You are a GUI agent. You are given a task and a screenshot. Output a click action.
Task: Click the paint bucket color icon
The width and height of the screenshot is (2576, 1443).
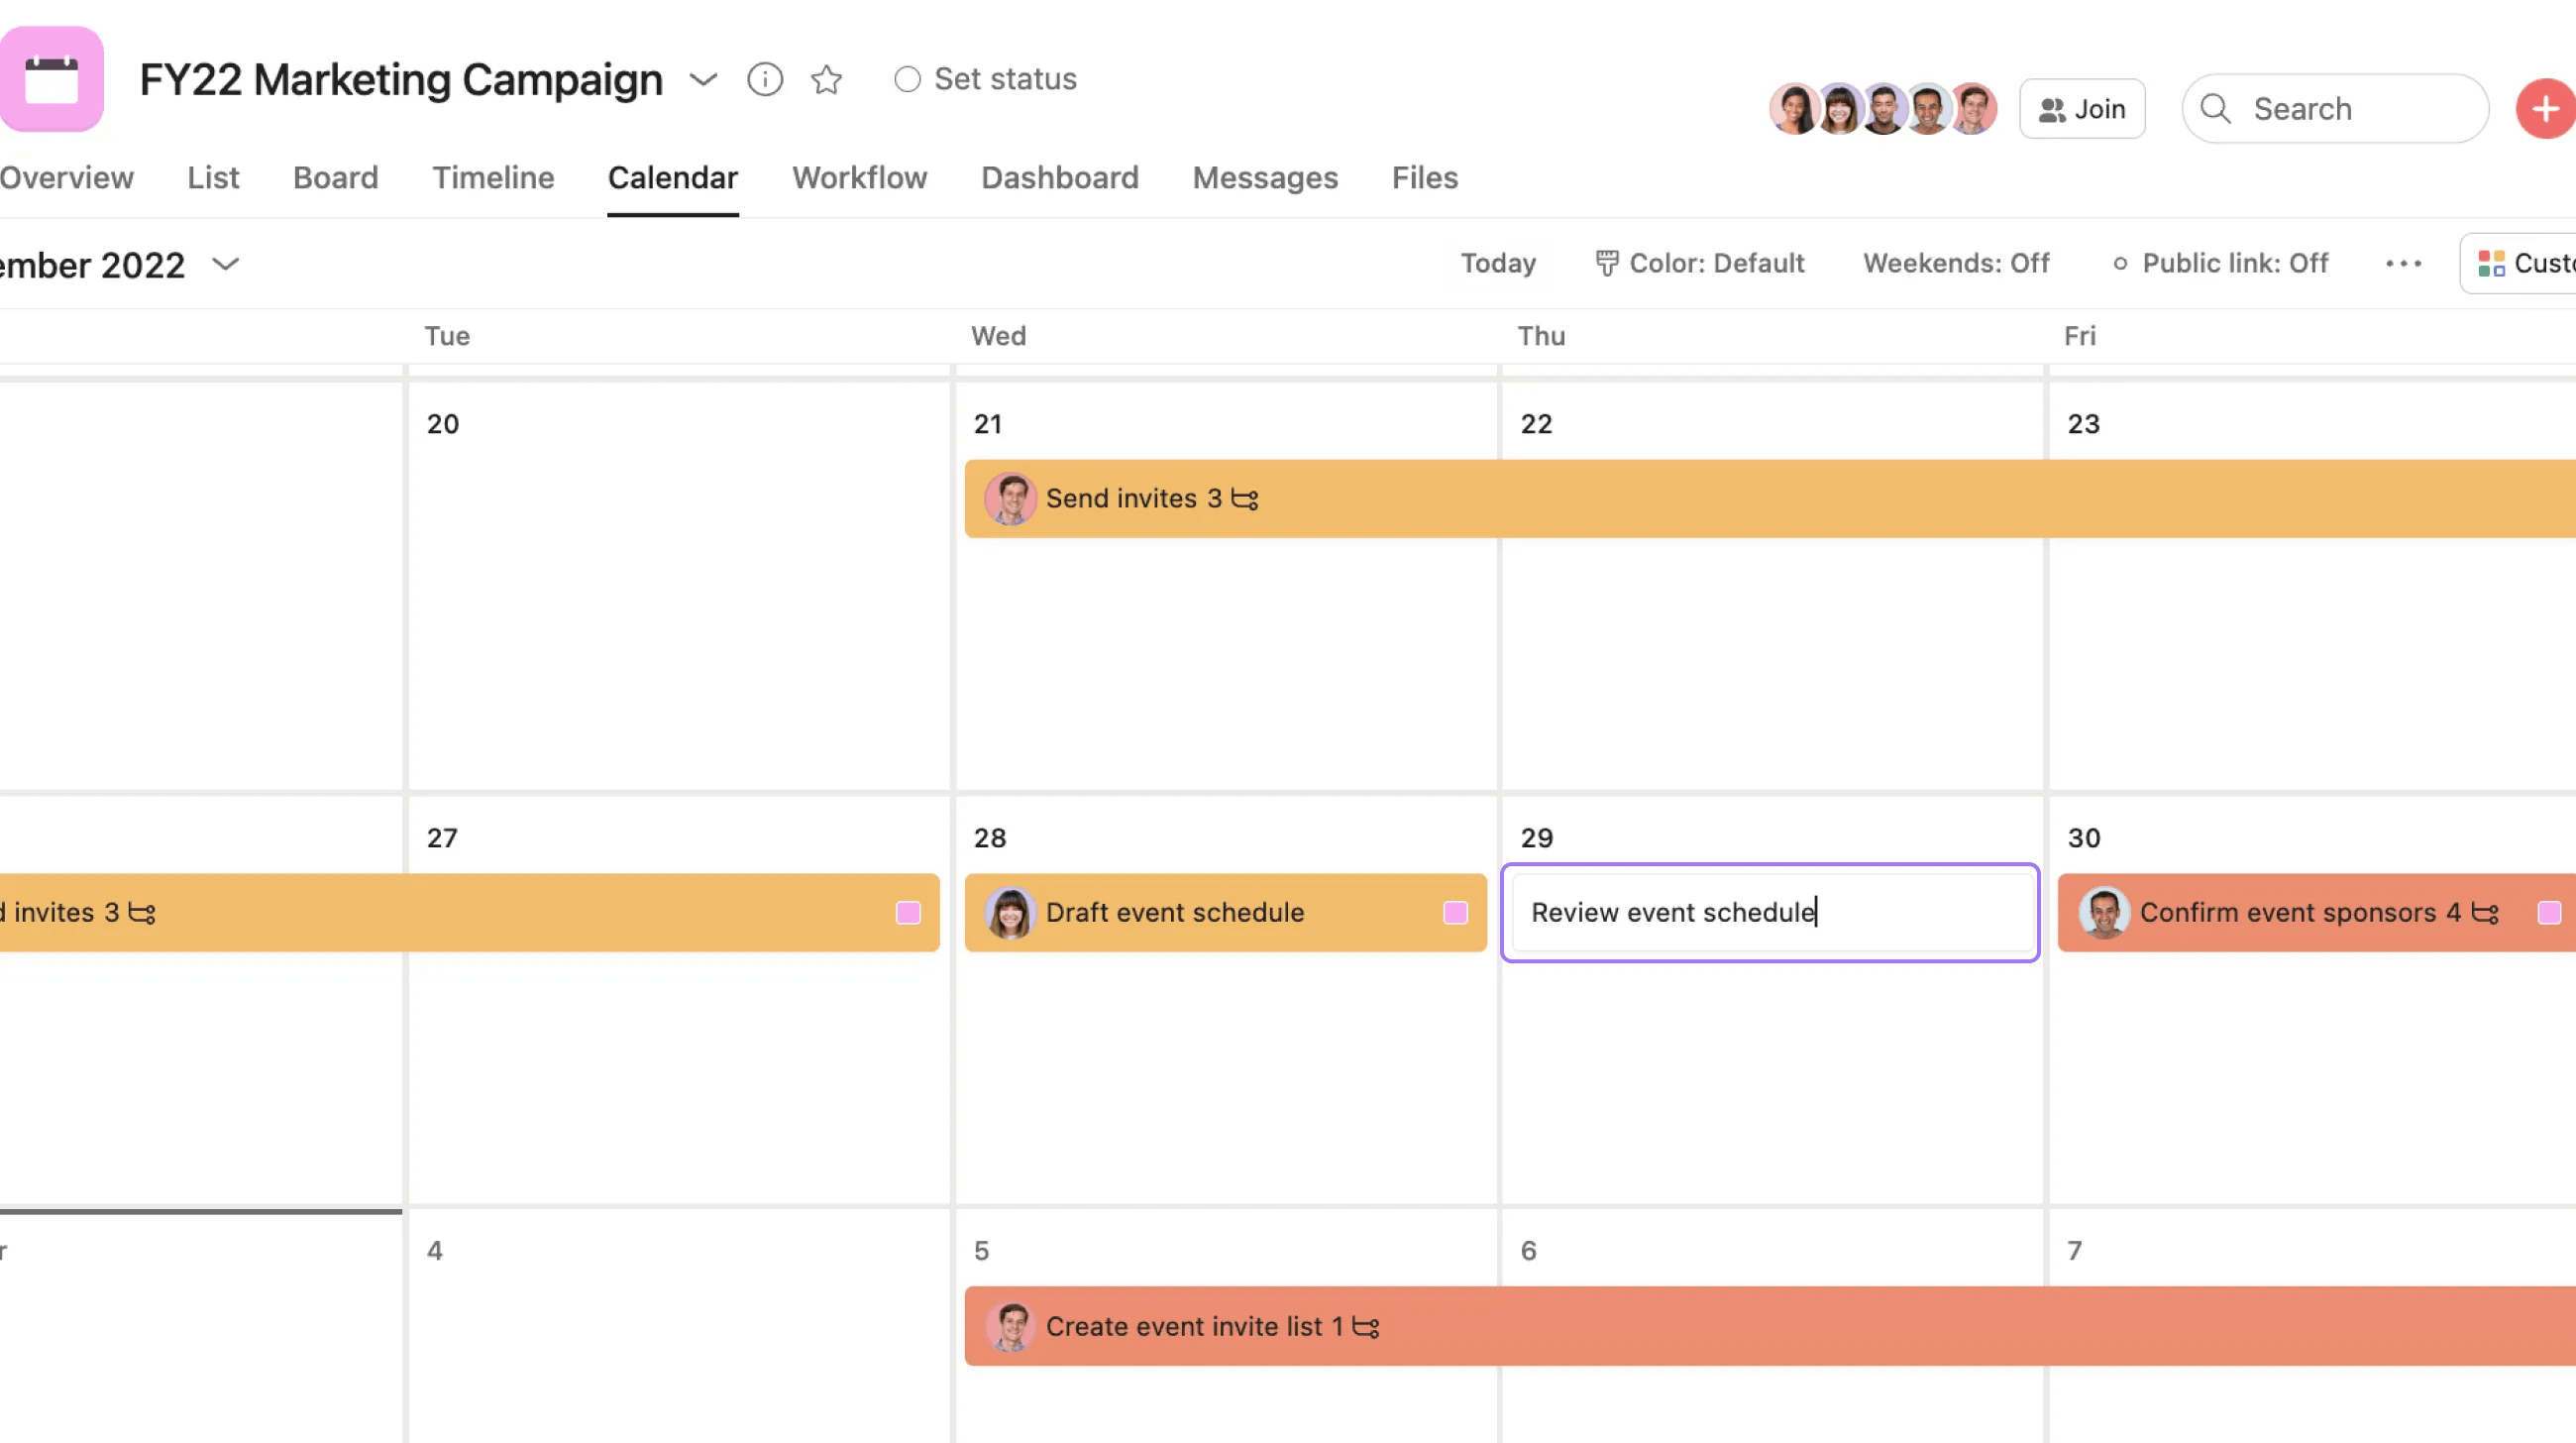[1606, 263]
